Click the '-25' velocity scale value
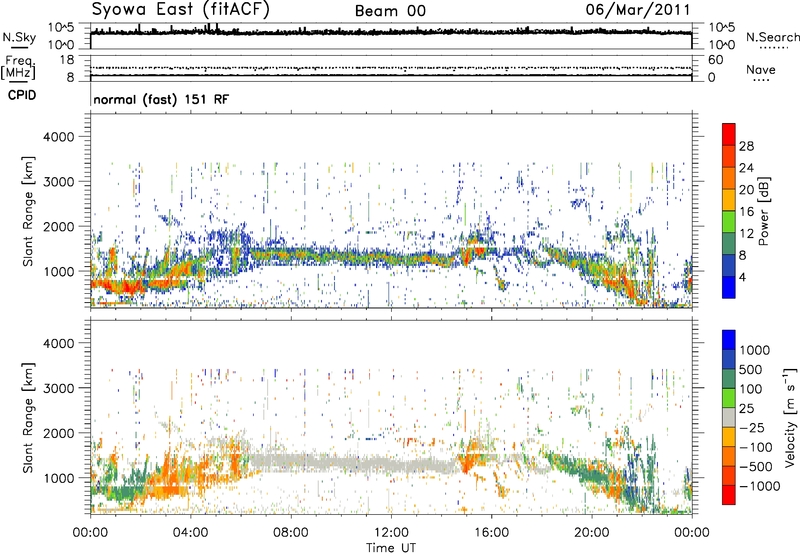 click(752, 427)
